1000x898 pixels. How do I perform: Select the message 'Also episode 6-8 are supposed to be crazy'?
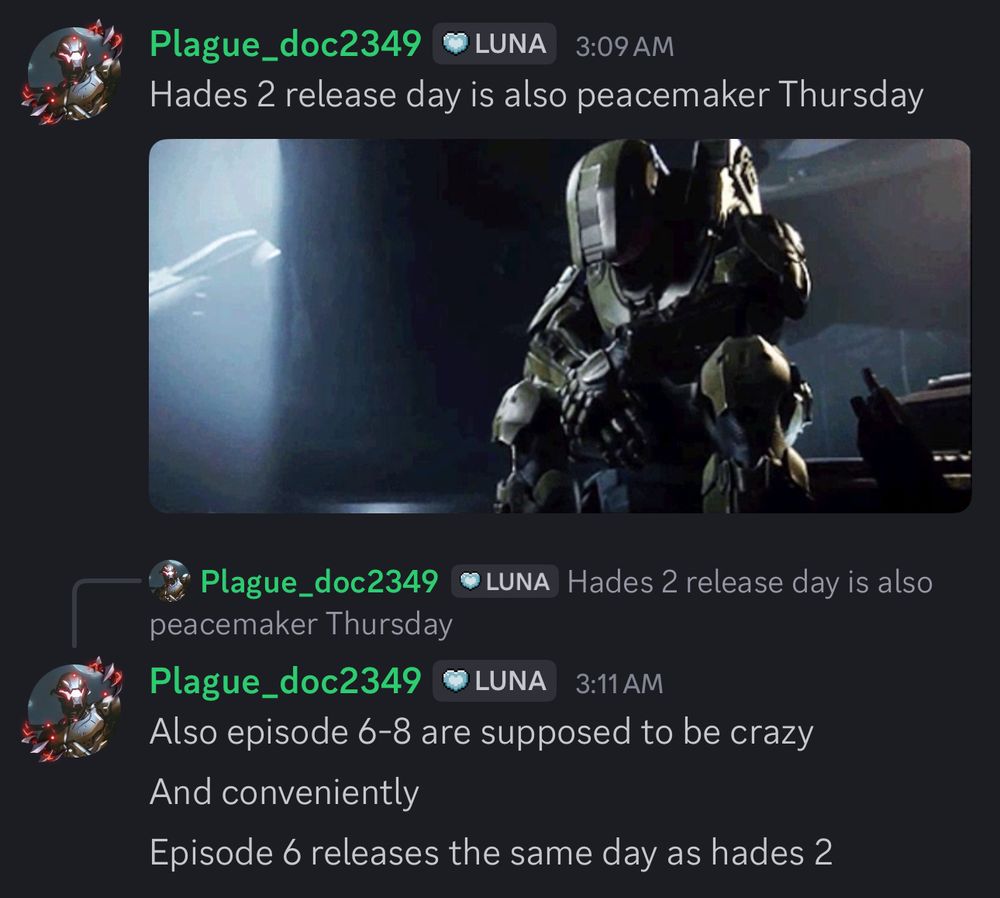(482, 732)
